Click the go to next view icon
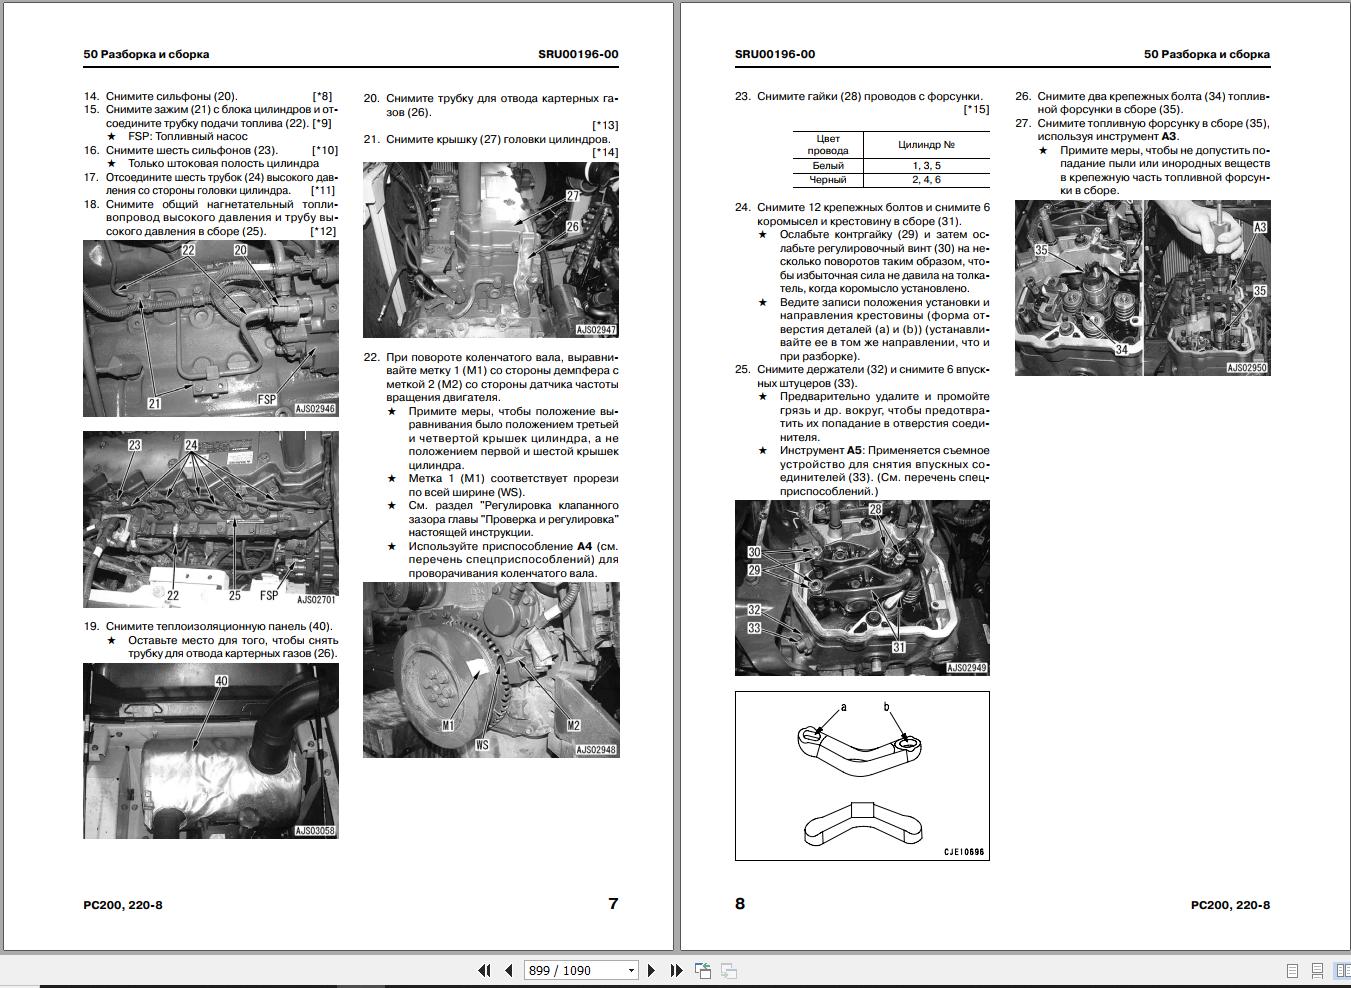This screenshot has width=1351, height=988. (729, 970)
